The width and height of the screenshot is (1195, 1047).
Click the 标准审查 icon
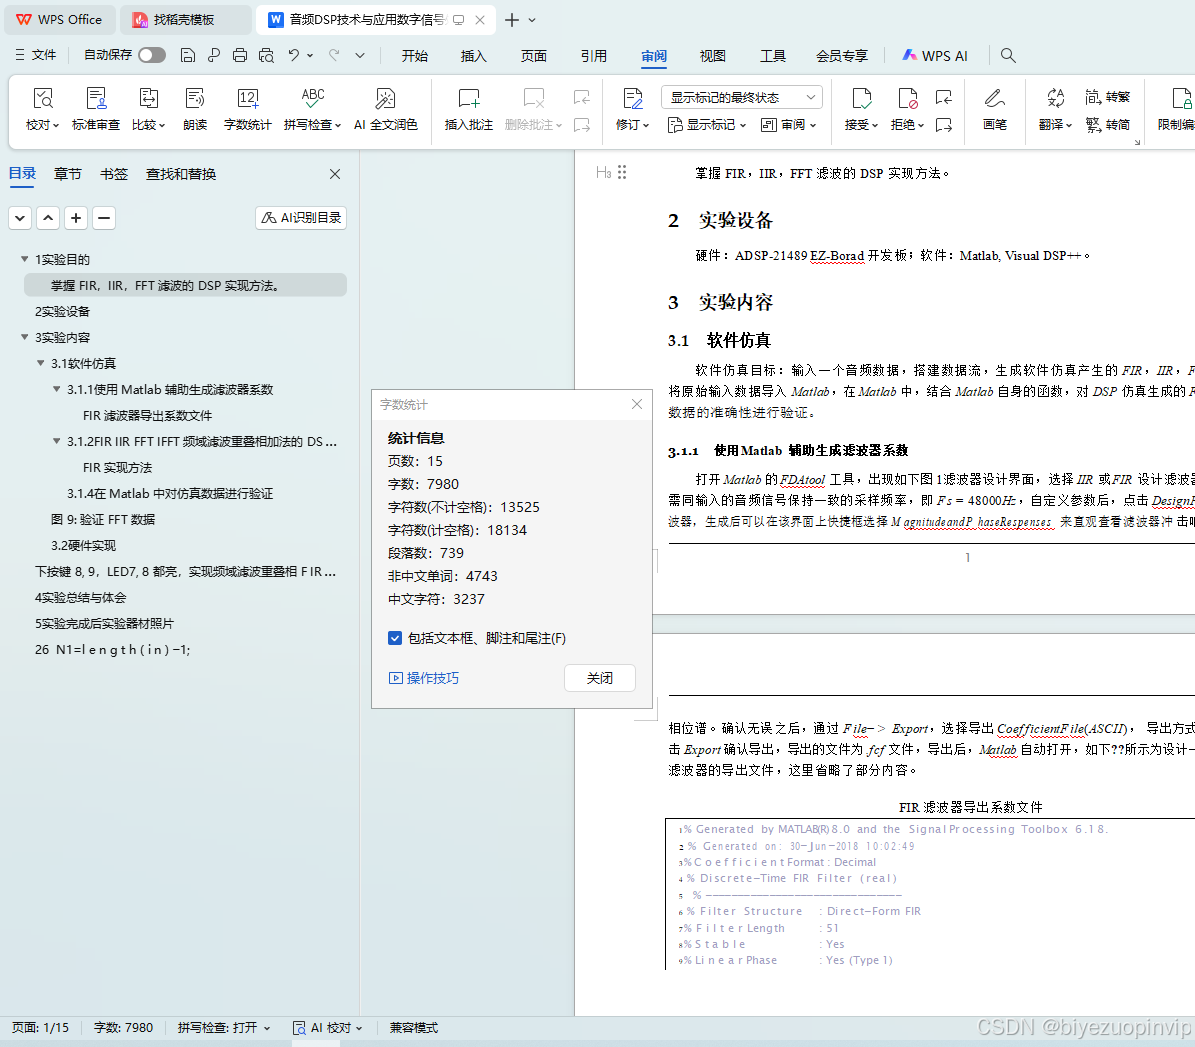coord(96,98)
